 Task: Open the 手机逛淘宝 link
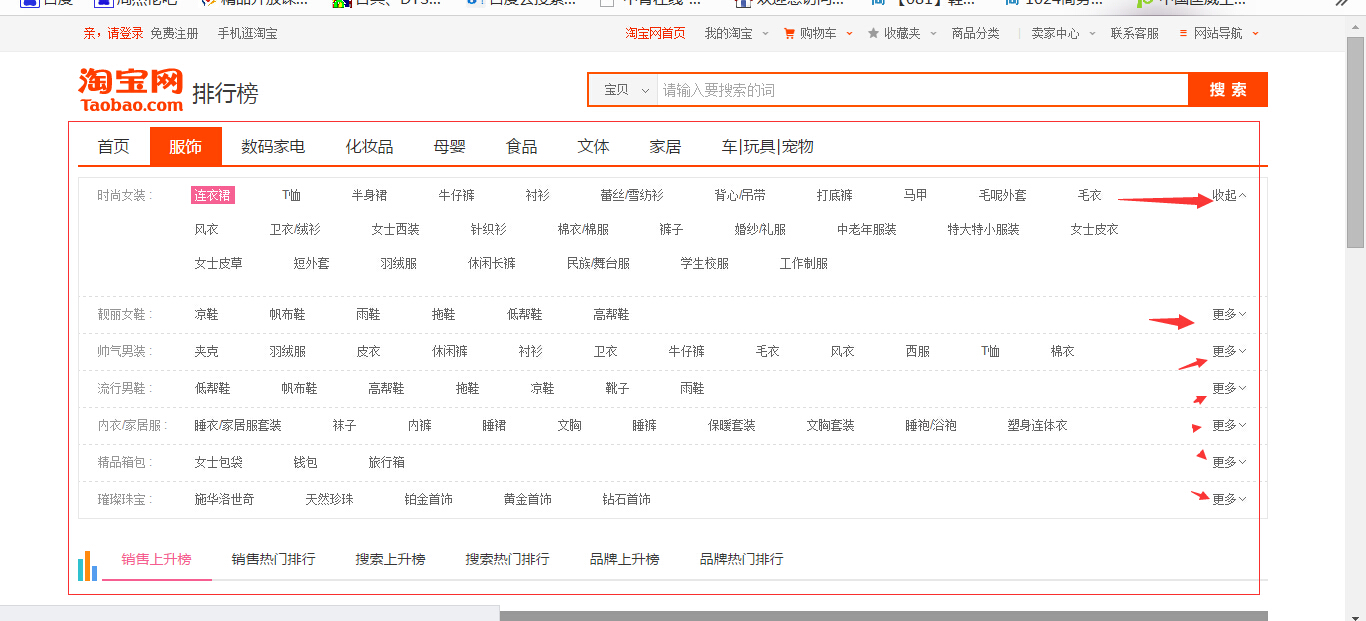tap(247, 33)
